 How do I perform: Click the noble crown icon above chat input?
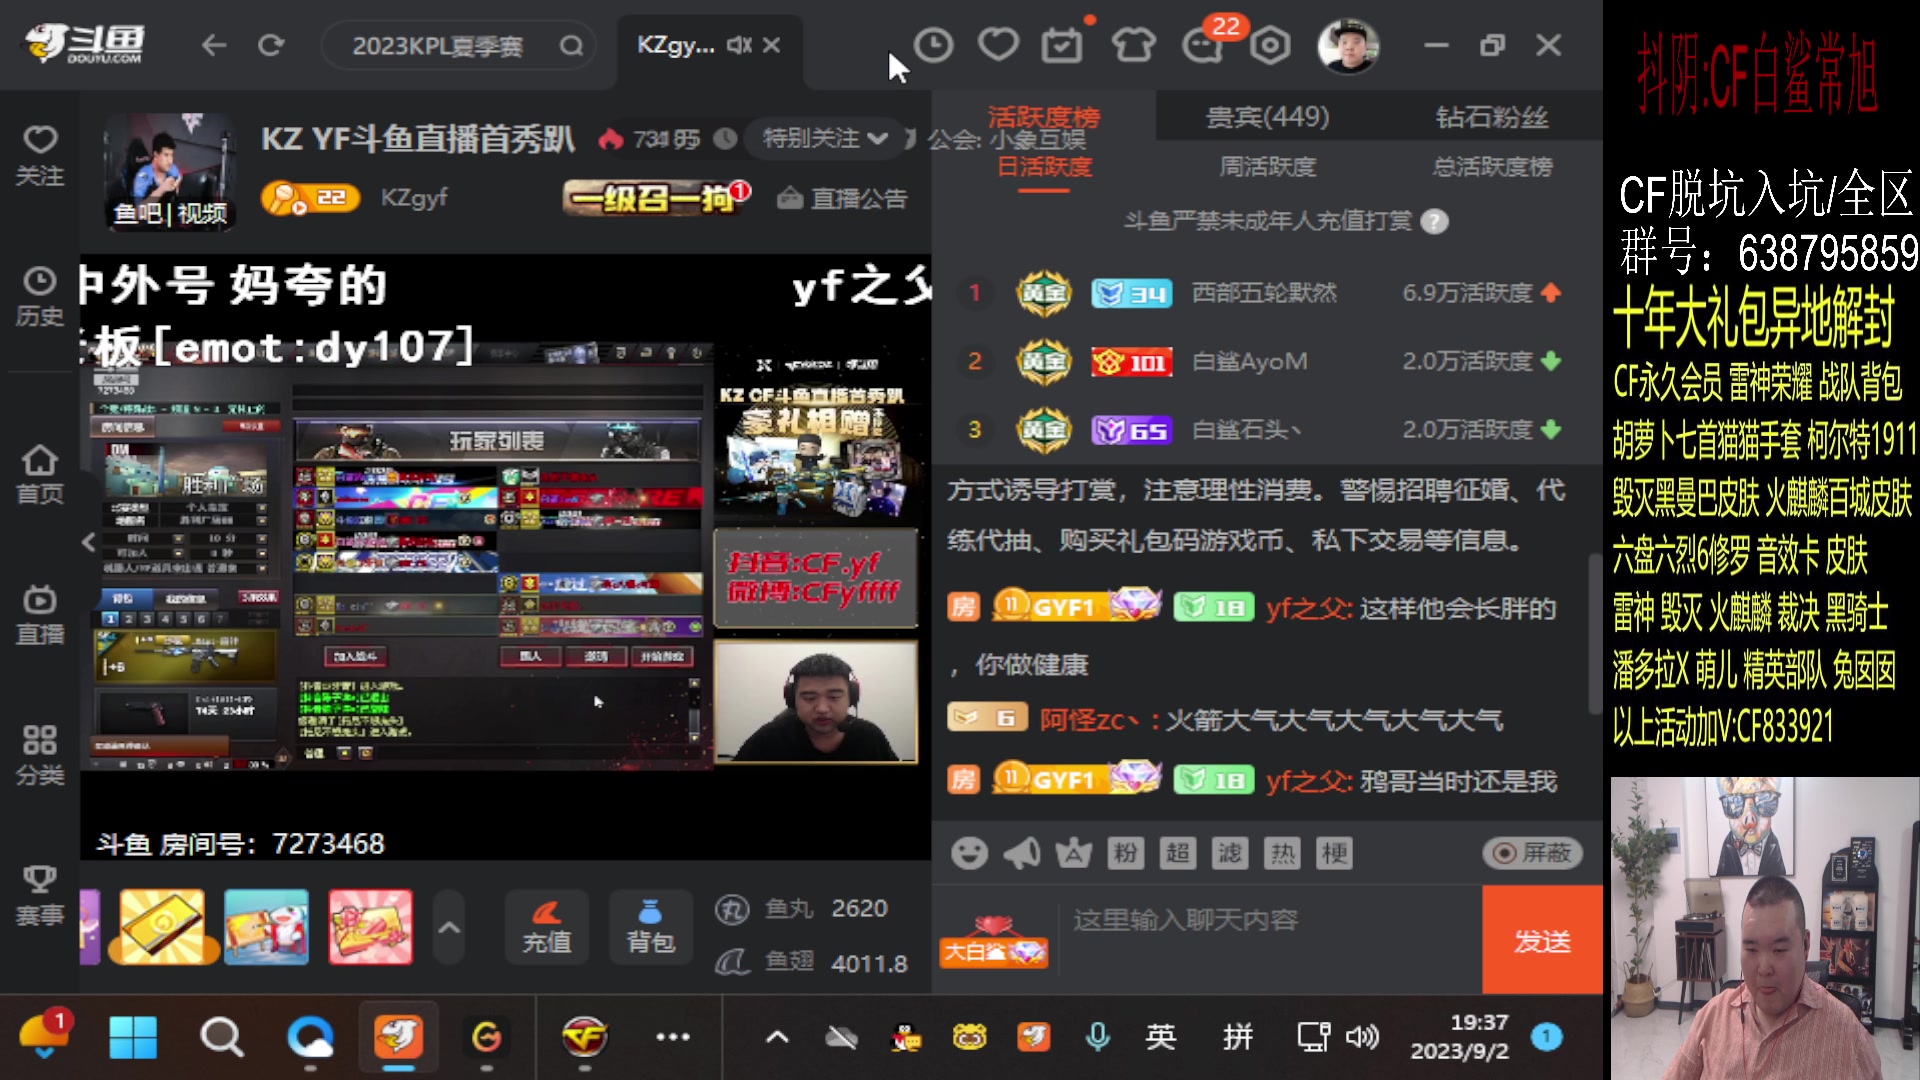(x=1073, y=852)
